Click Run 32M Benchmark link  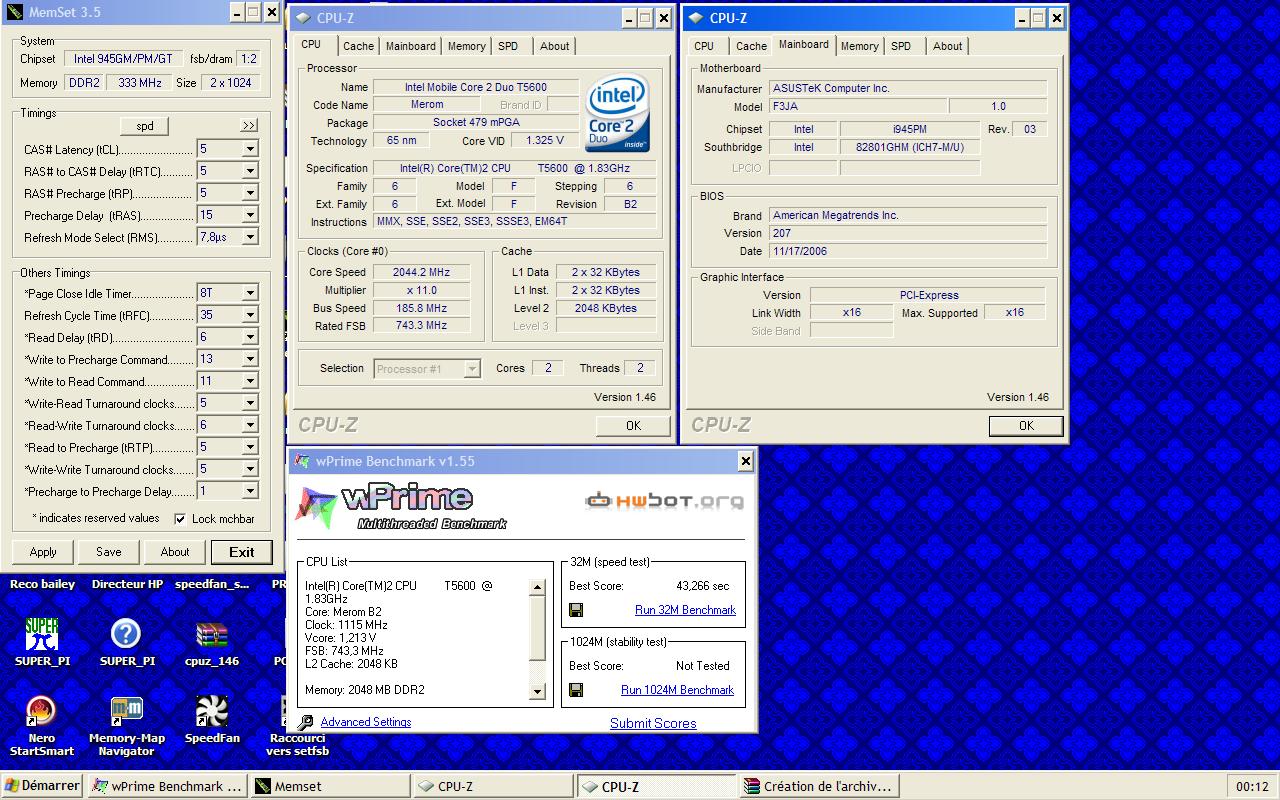(685, 610)
